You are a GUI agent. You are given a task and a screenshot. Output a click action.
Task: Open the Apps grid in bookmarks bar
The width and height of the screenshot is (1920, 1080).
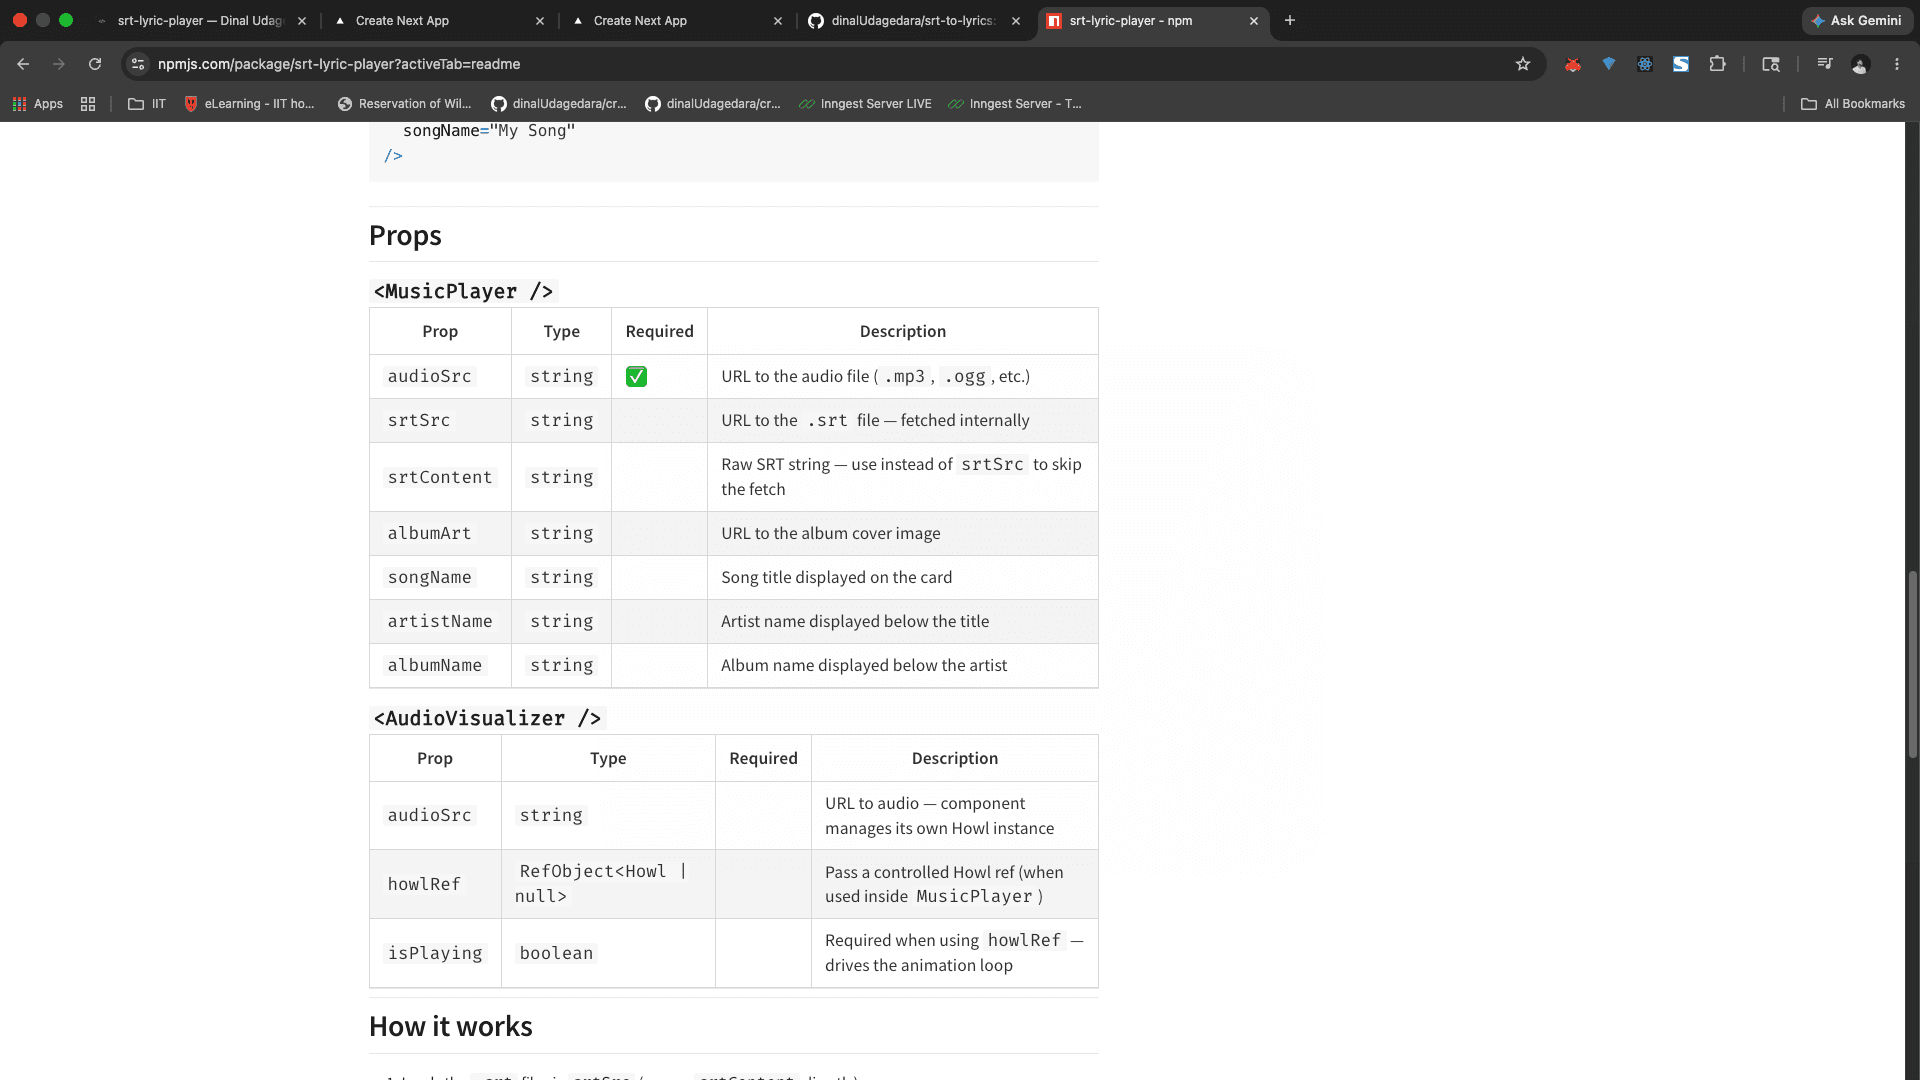pos(37,104)
